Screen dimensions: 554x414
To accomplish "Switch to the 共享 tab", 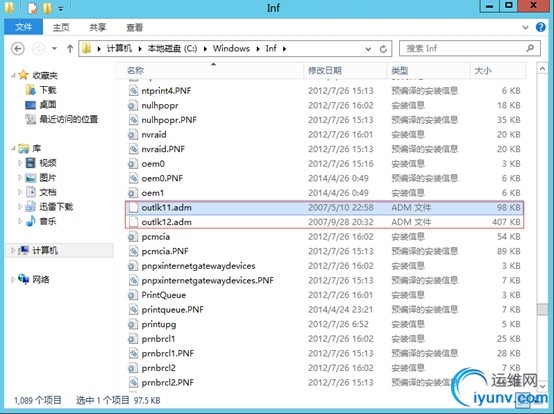I will point(98,27).
